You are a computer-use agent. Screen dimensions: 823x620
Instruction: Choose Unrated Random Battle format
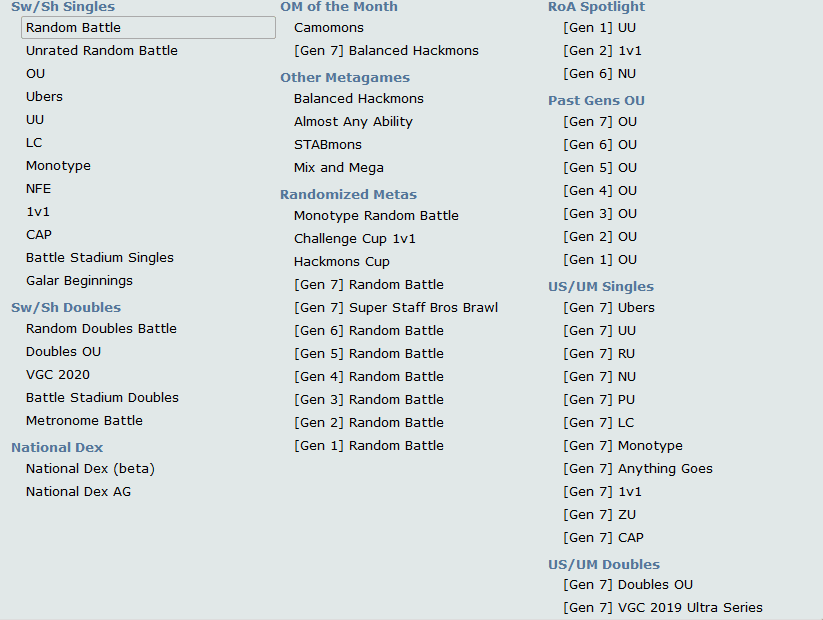(x=102, y=50)
